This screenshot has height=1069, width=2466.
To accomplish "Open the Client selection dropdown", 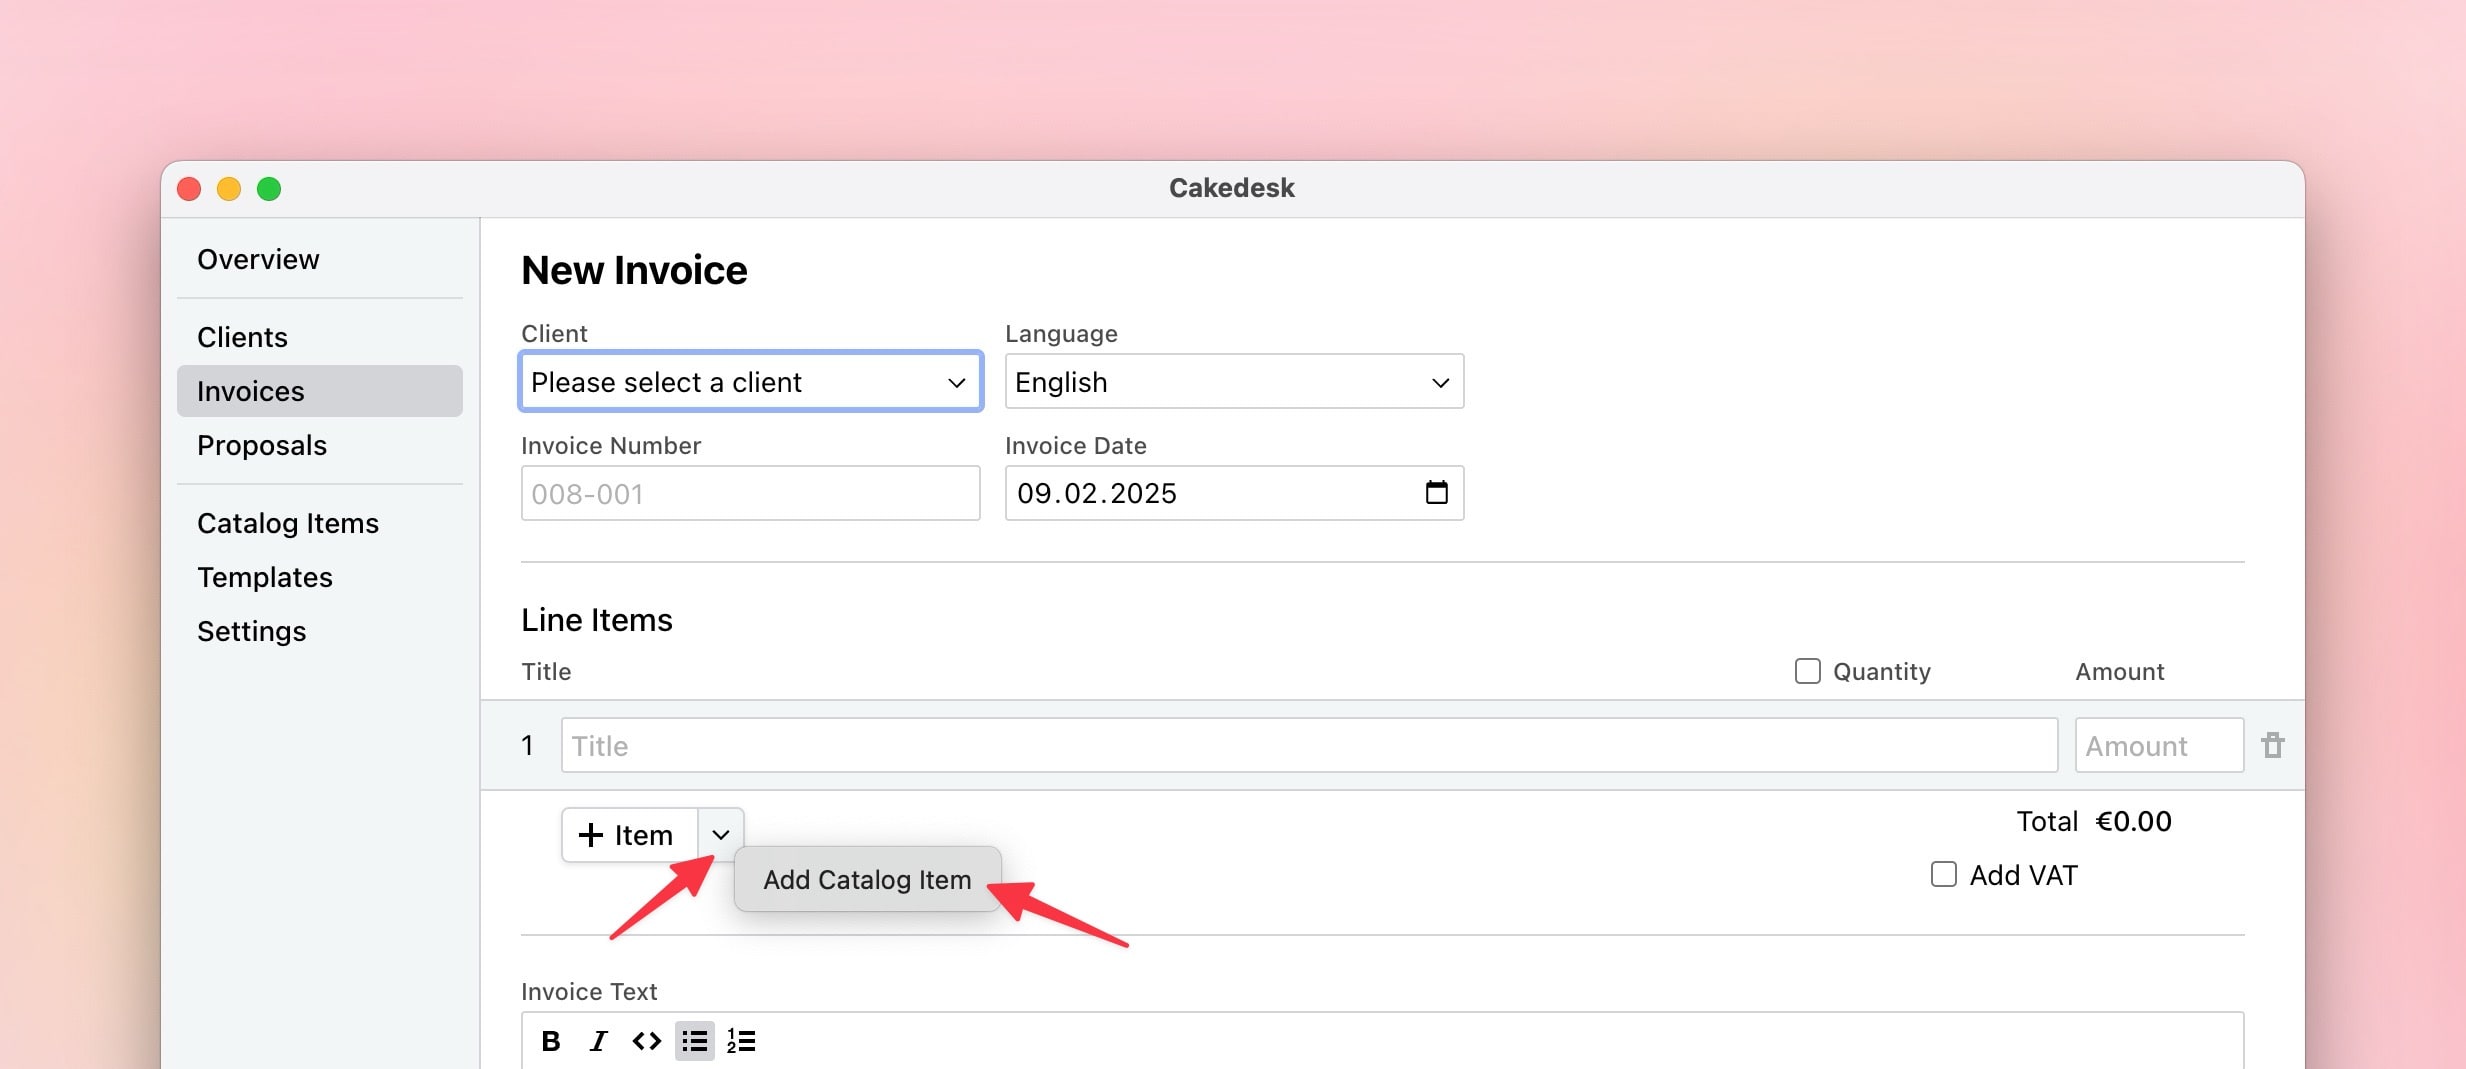I will [750, 382].
